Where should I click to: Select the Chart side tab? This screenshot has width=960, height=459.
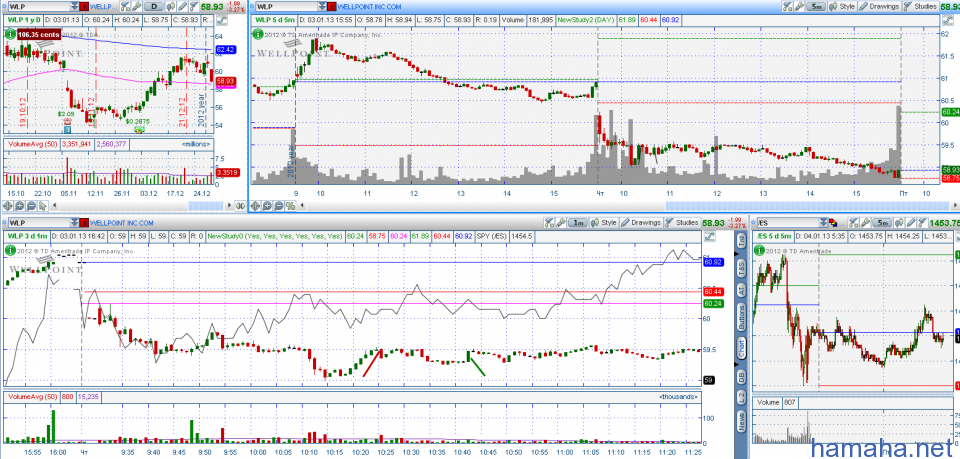pos(741,349)
